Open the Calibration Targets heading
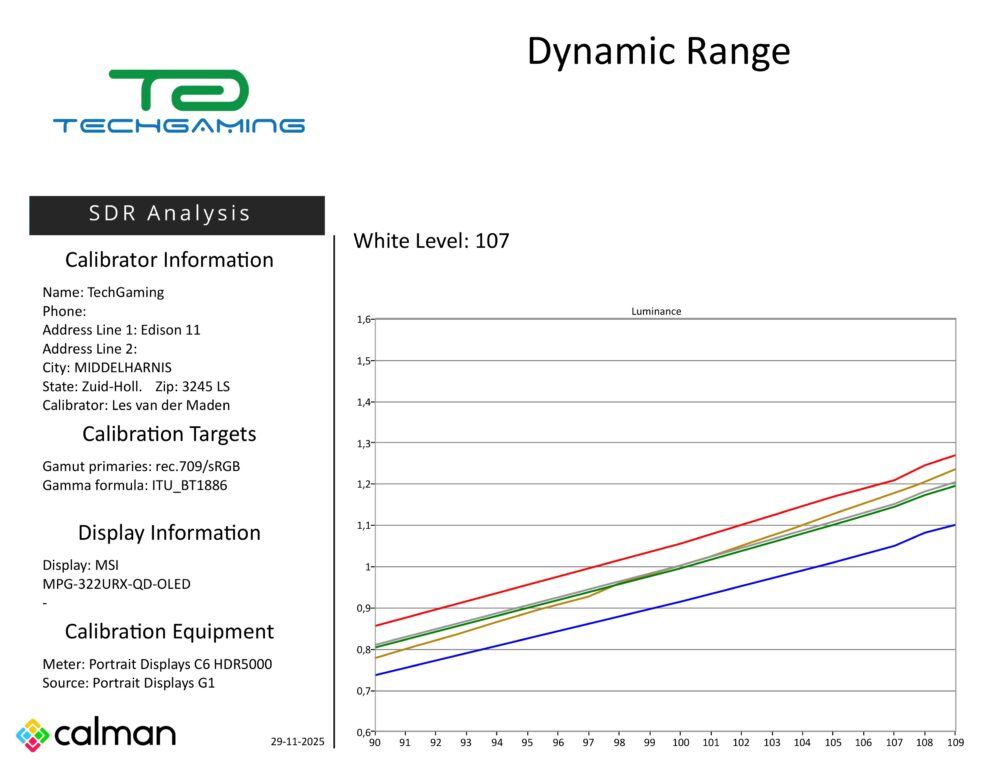Image resolution: width=994 pixels, height=768 pixels. pos(169,434)
